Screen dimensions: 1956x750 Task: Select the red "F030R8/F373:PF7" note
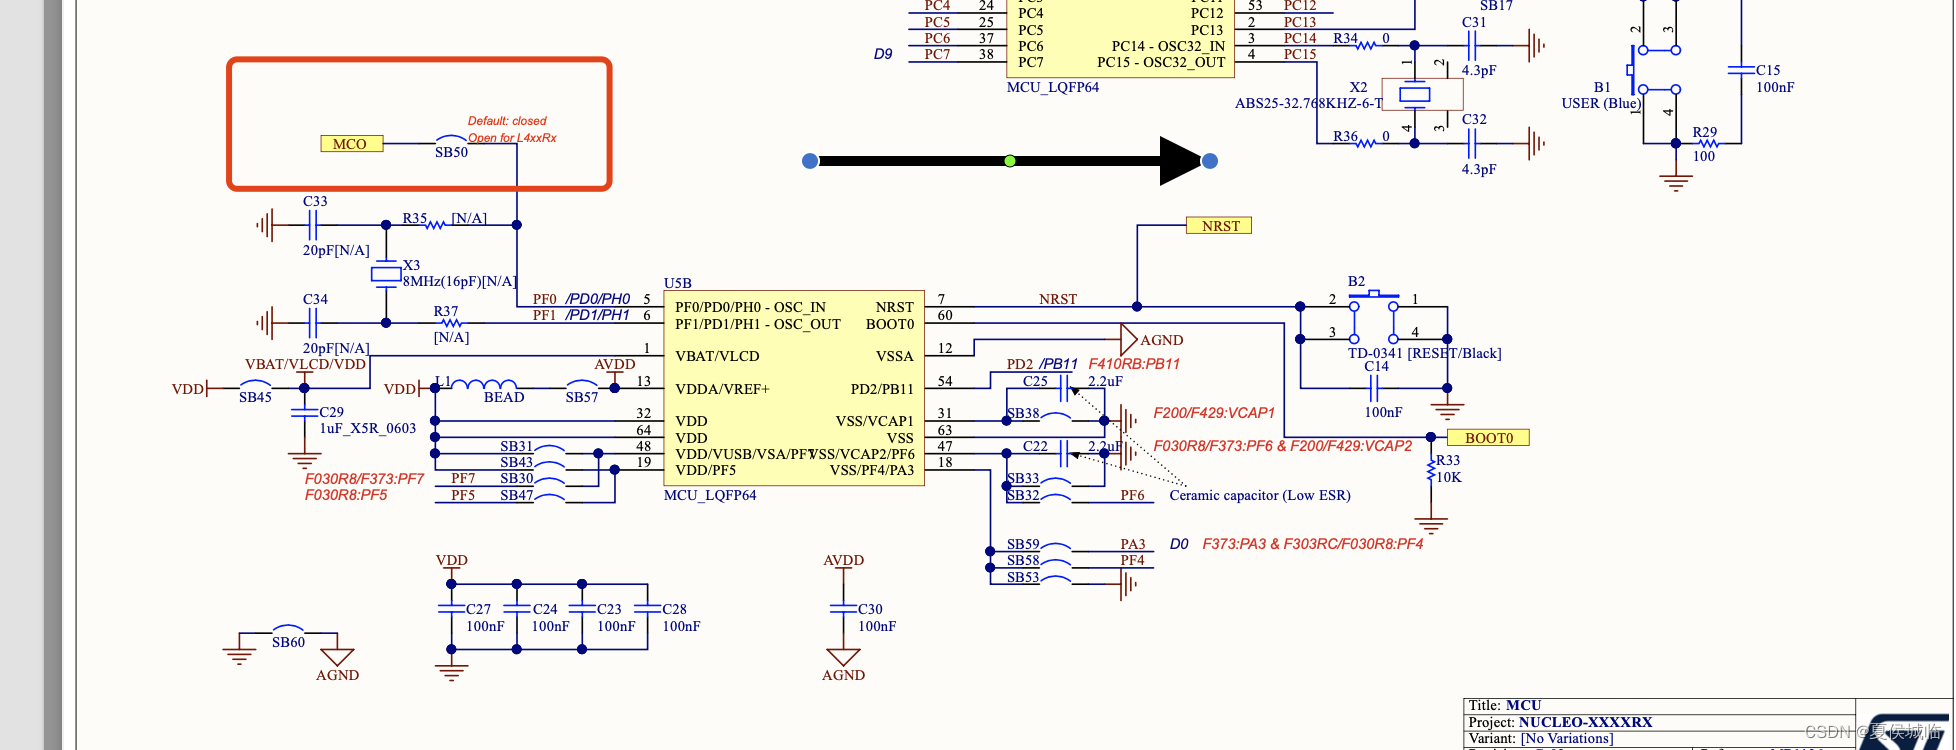364,479
